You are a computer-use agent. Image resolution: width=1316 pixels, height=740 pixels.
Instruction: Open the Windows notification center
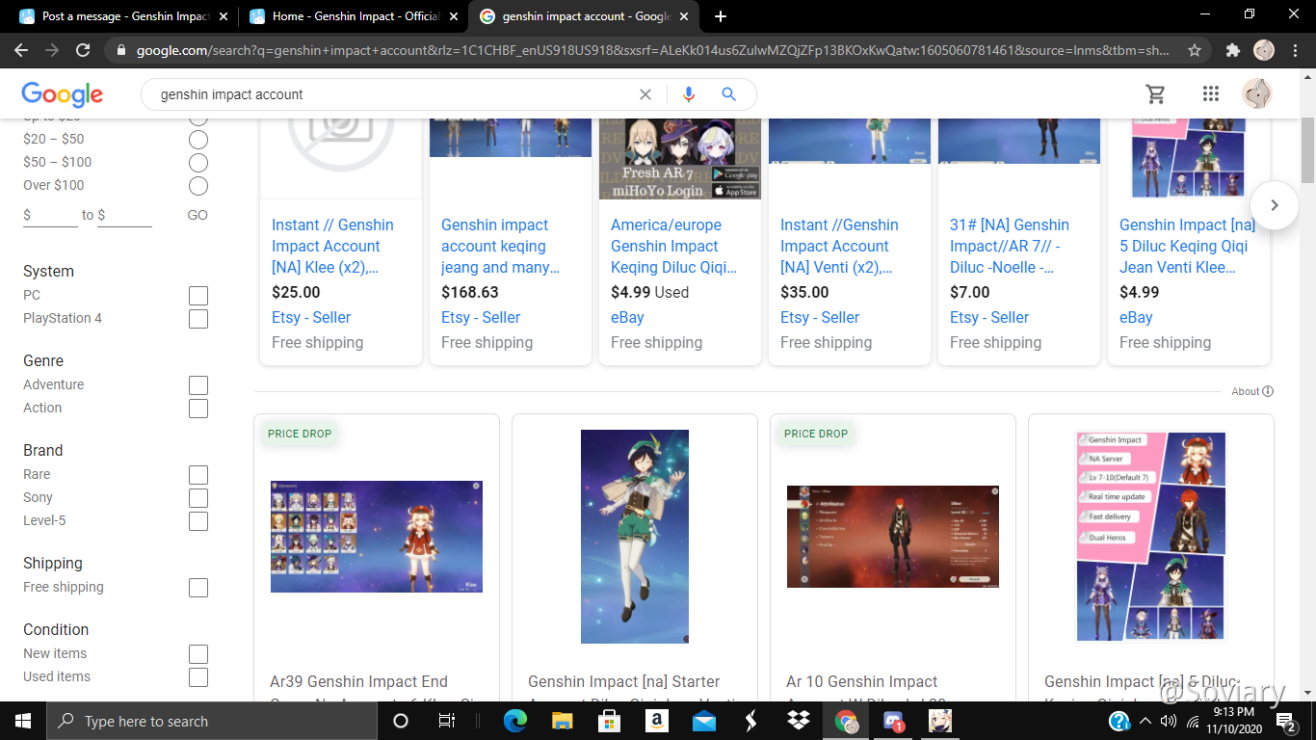point(1287,721)
